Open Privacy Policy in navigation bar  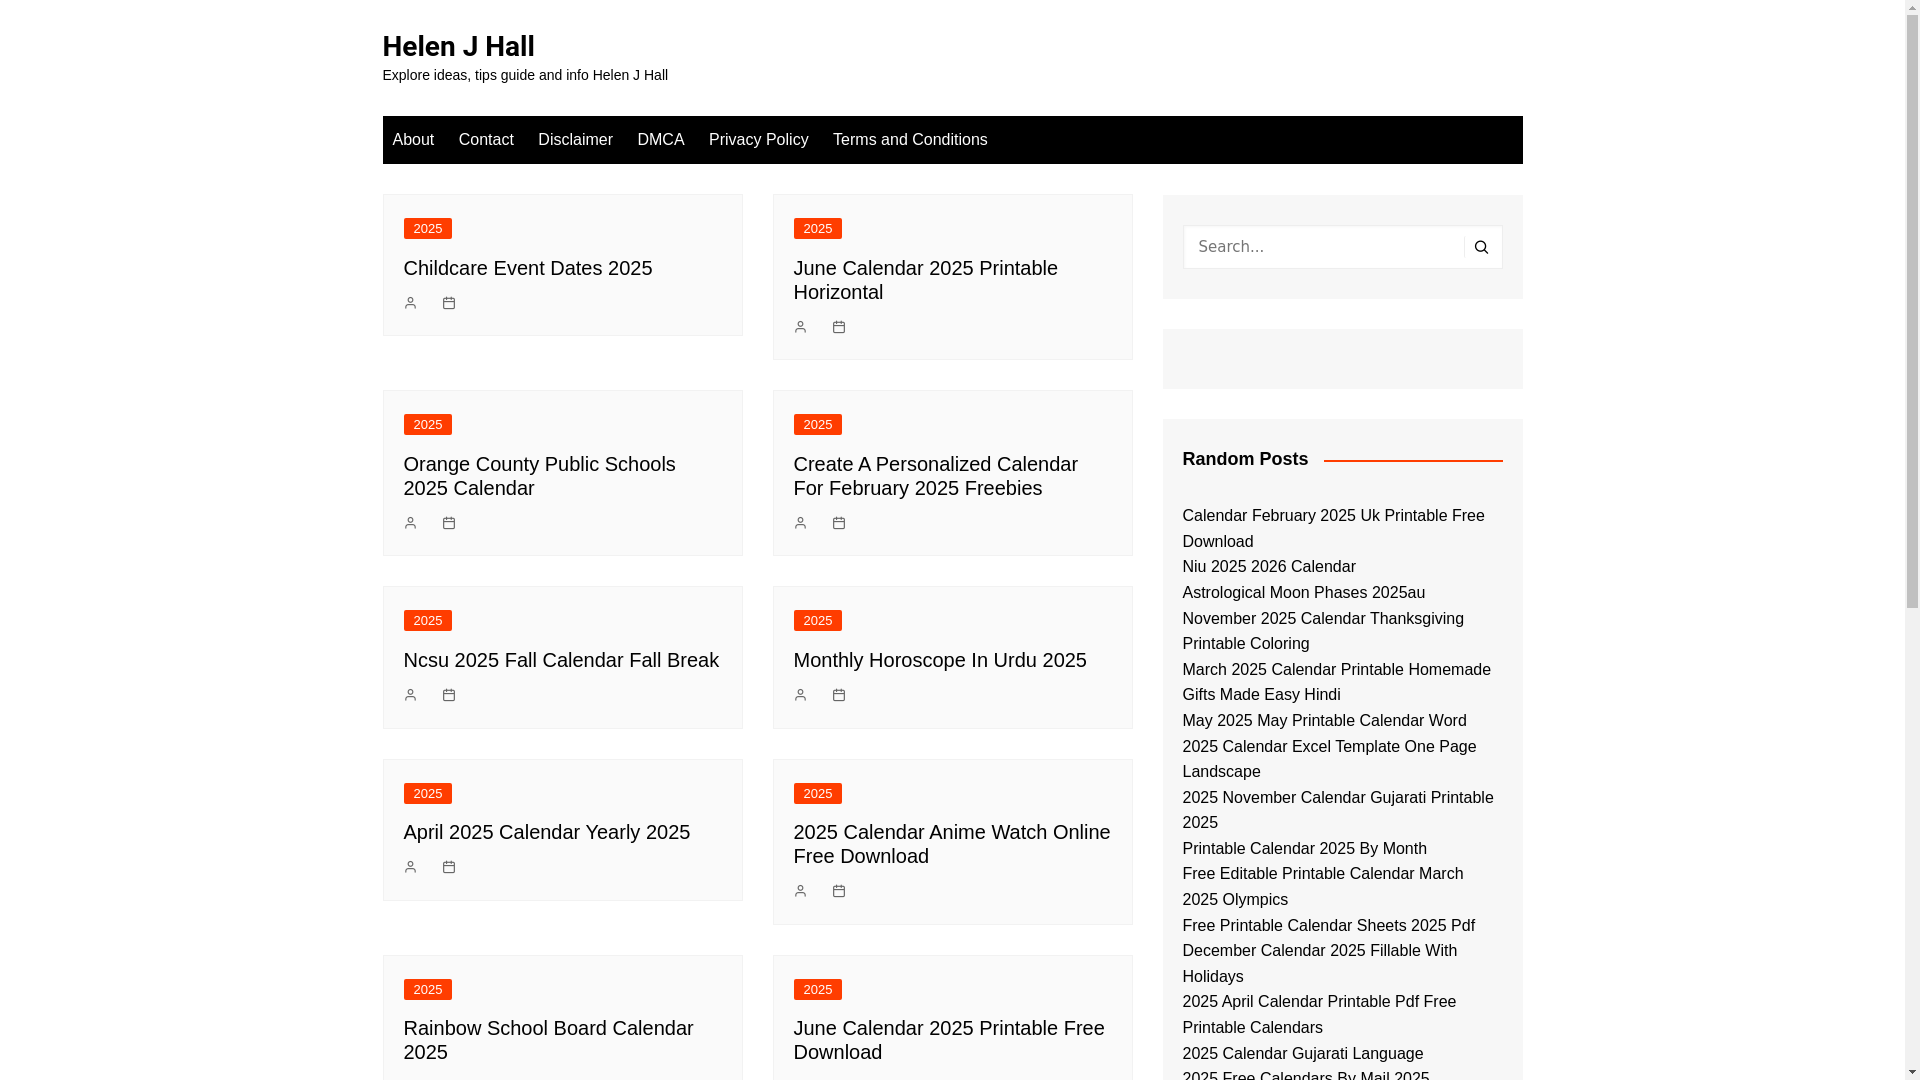click(759, 140)
